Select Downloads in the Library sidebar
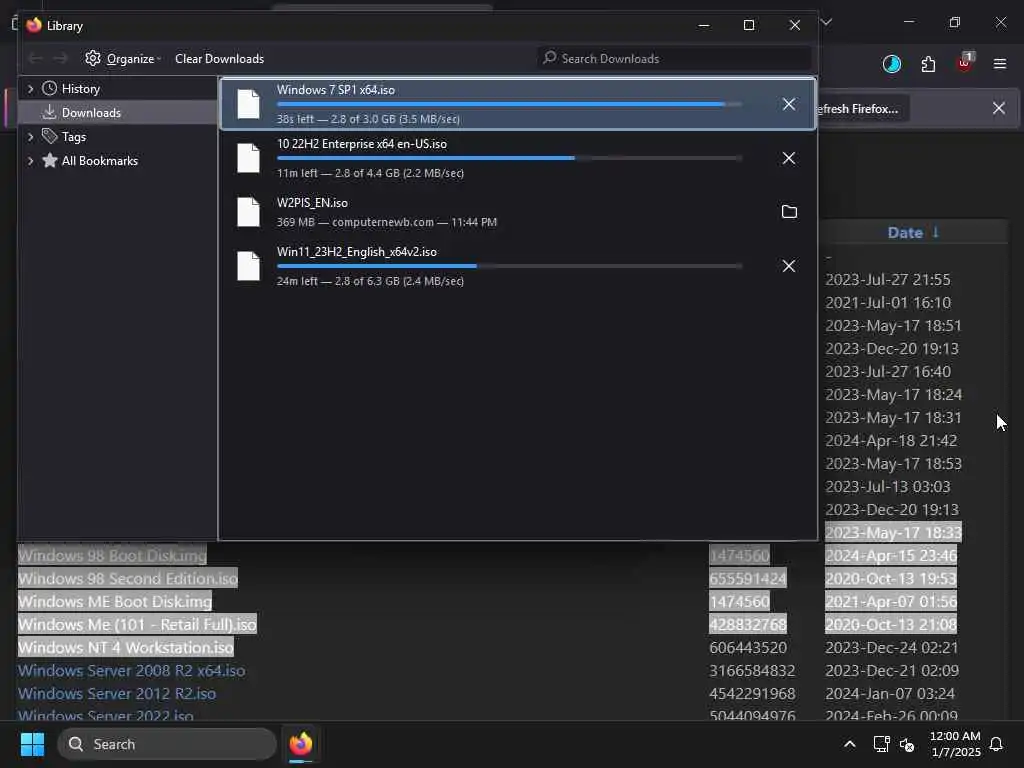This screenshot has height=768, width=1024. pyautogui.click(x=91, y=113)
